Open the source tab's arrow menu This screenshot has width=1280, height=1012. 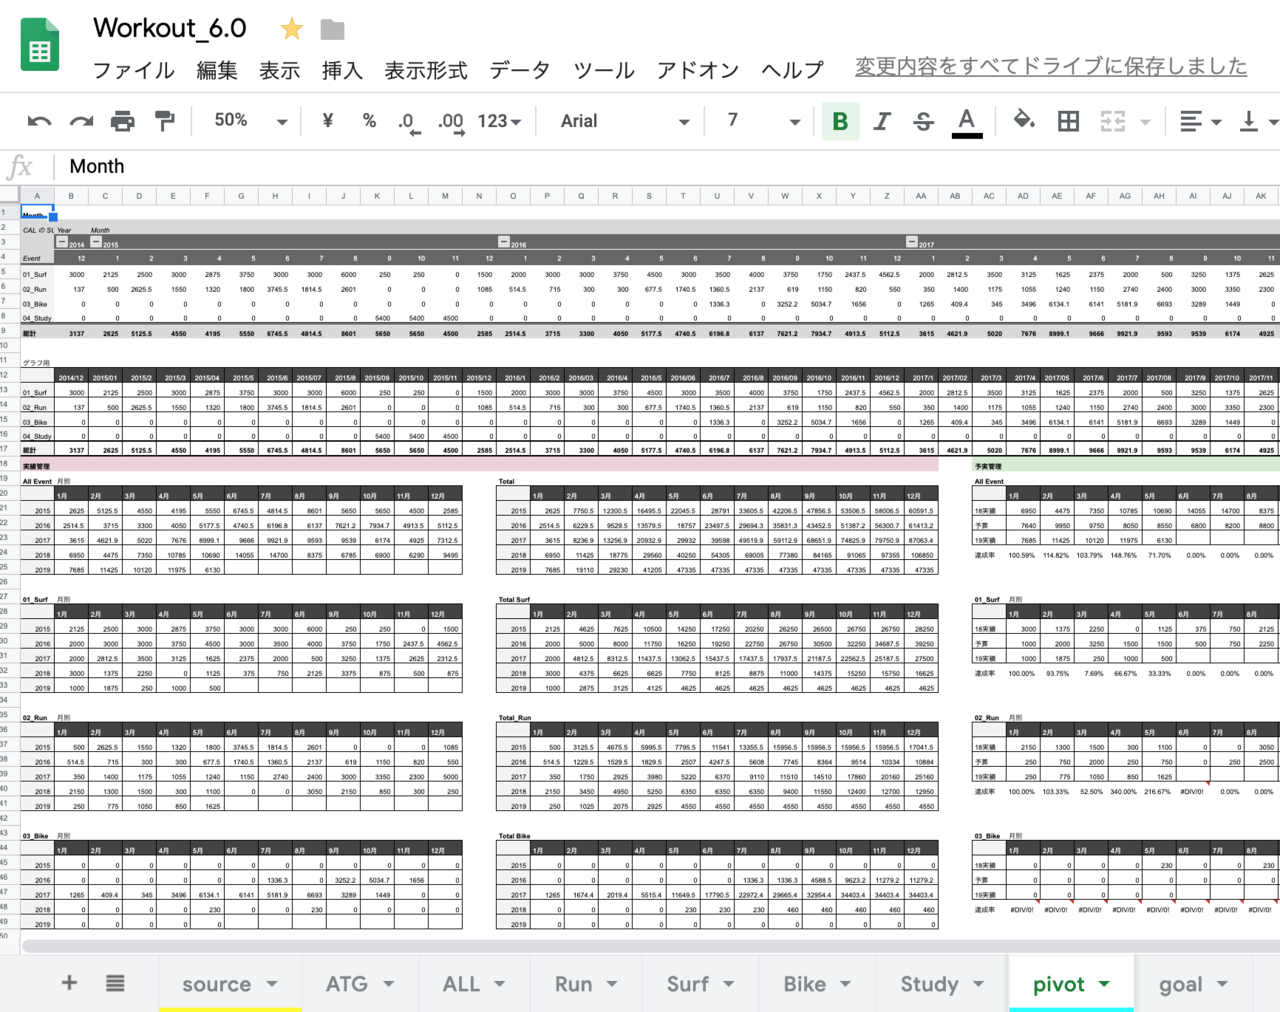(272, 984)
